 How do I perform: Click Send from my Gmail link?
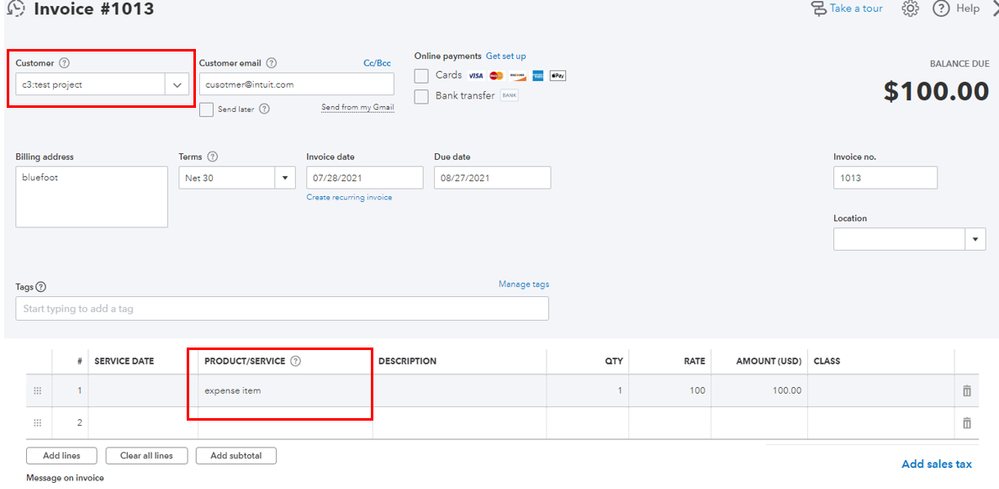[357, 107]
